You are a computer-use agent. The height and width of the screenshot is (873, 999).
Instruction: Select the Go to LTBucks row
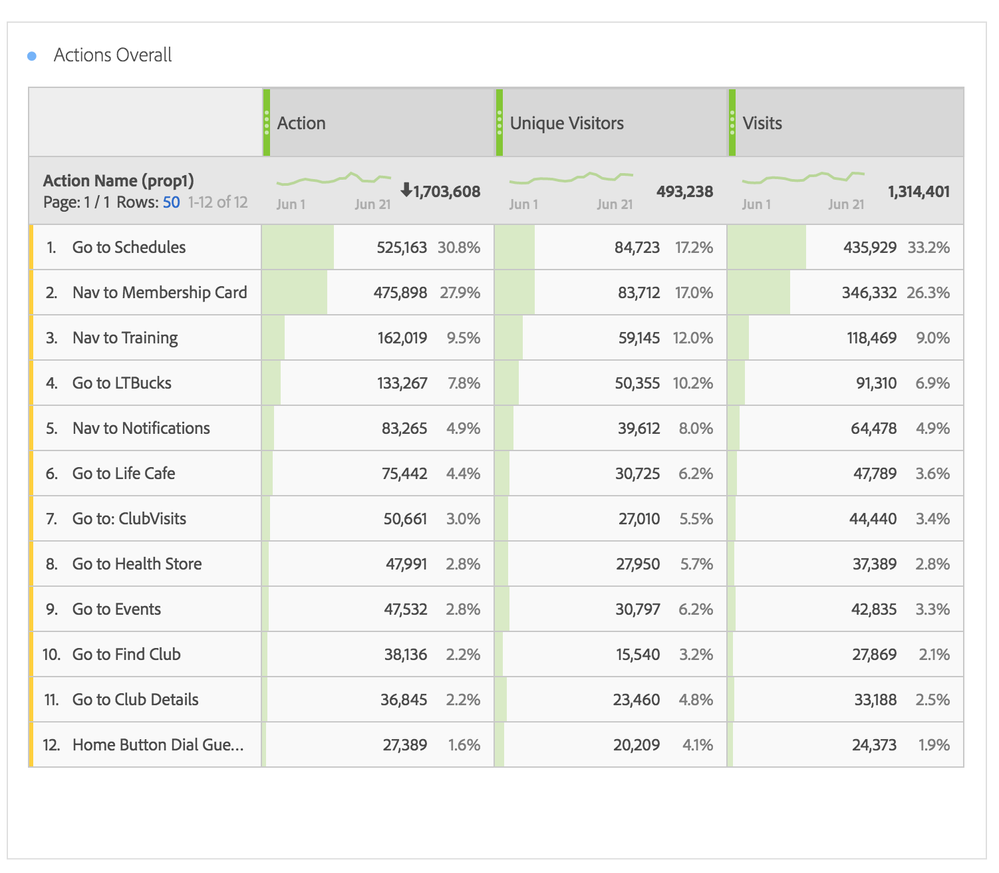[122, 383]
